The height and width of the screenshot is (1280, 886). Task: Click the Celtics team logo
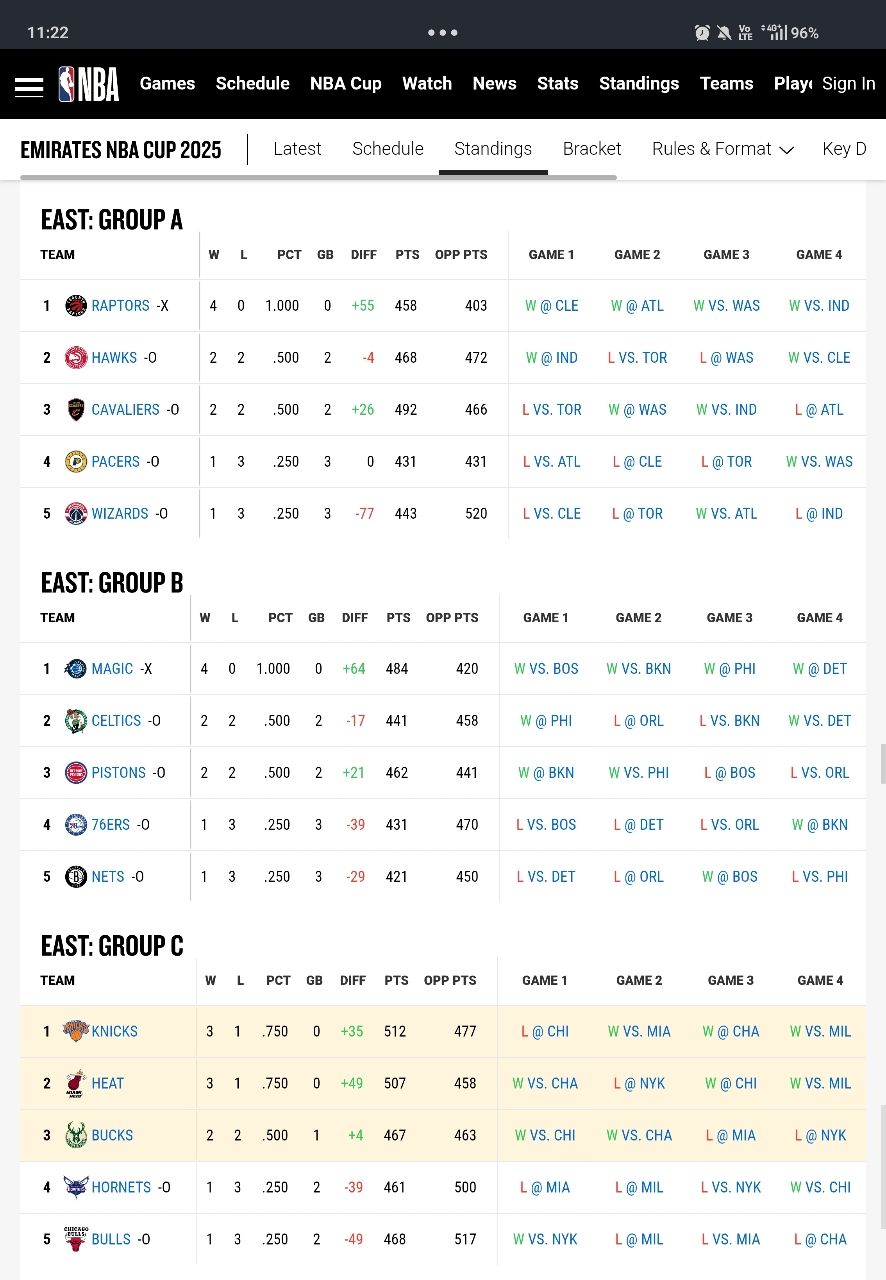point(76,721)
